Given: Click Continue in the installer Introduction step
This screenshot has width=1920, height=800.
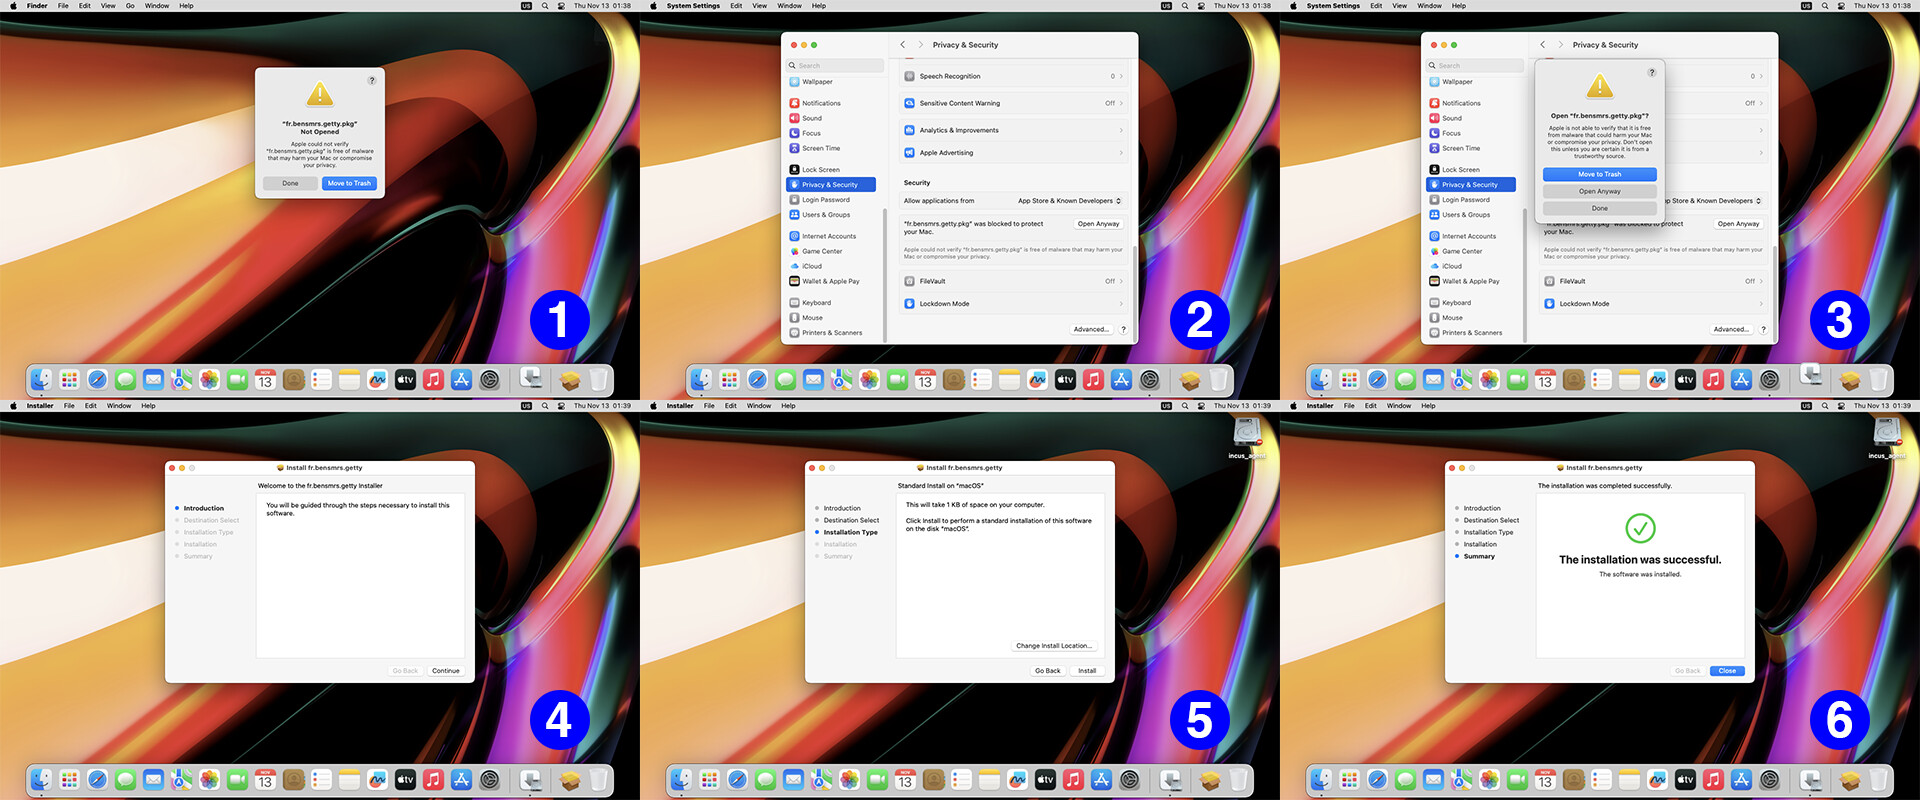Looking at the screenshot, I should (445, 671).
